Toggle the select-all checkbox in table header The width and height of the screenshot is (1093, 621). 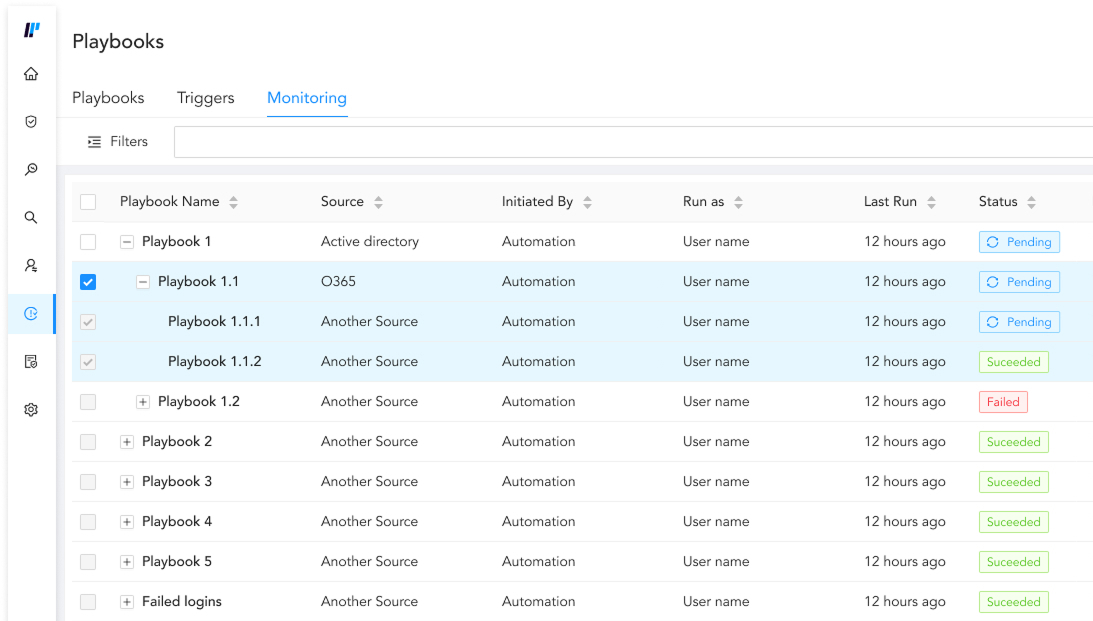pos(88,202)
